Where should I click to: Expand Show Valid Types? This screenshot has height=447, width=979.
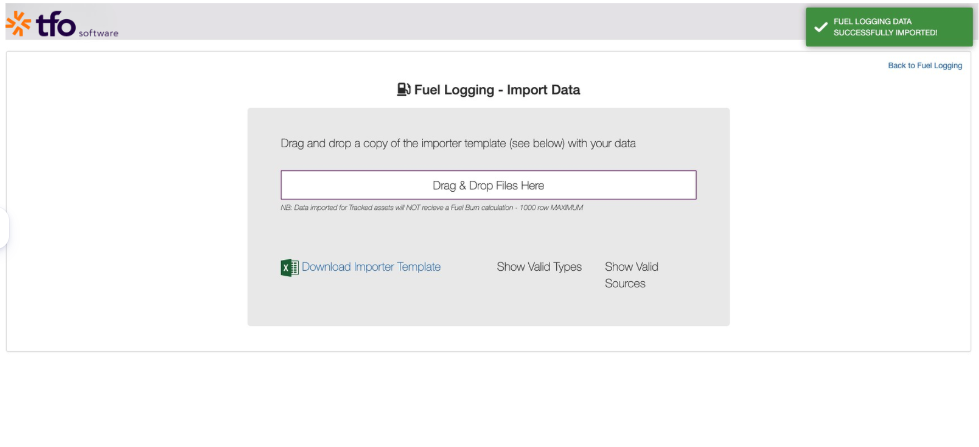tap(539, 267)
